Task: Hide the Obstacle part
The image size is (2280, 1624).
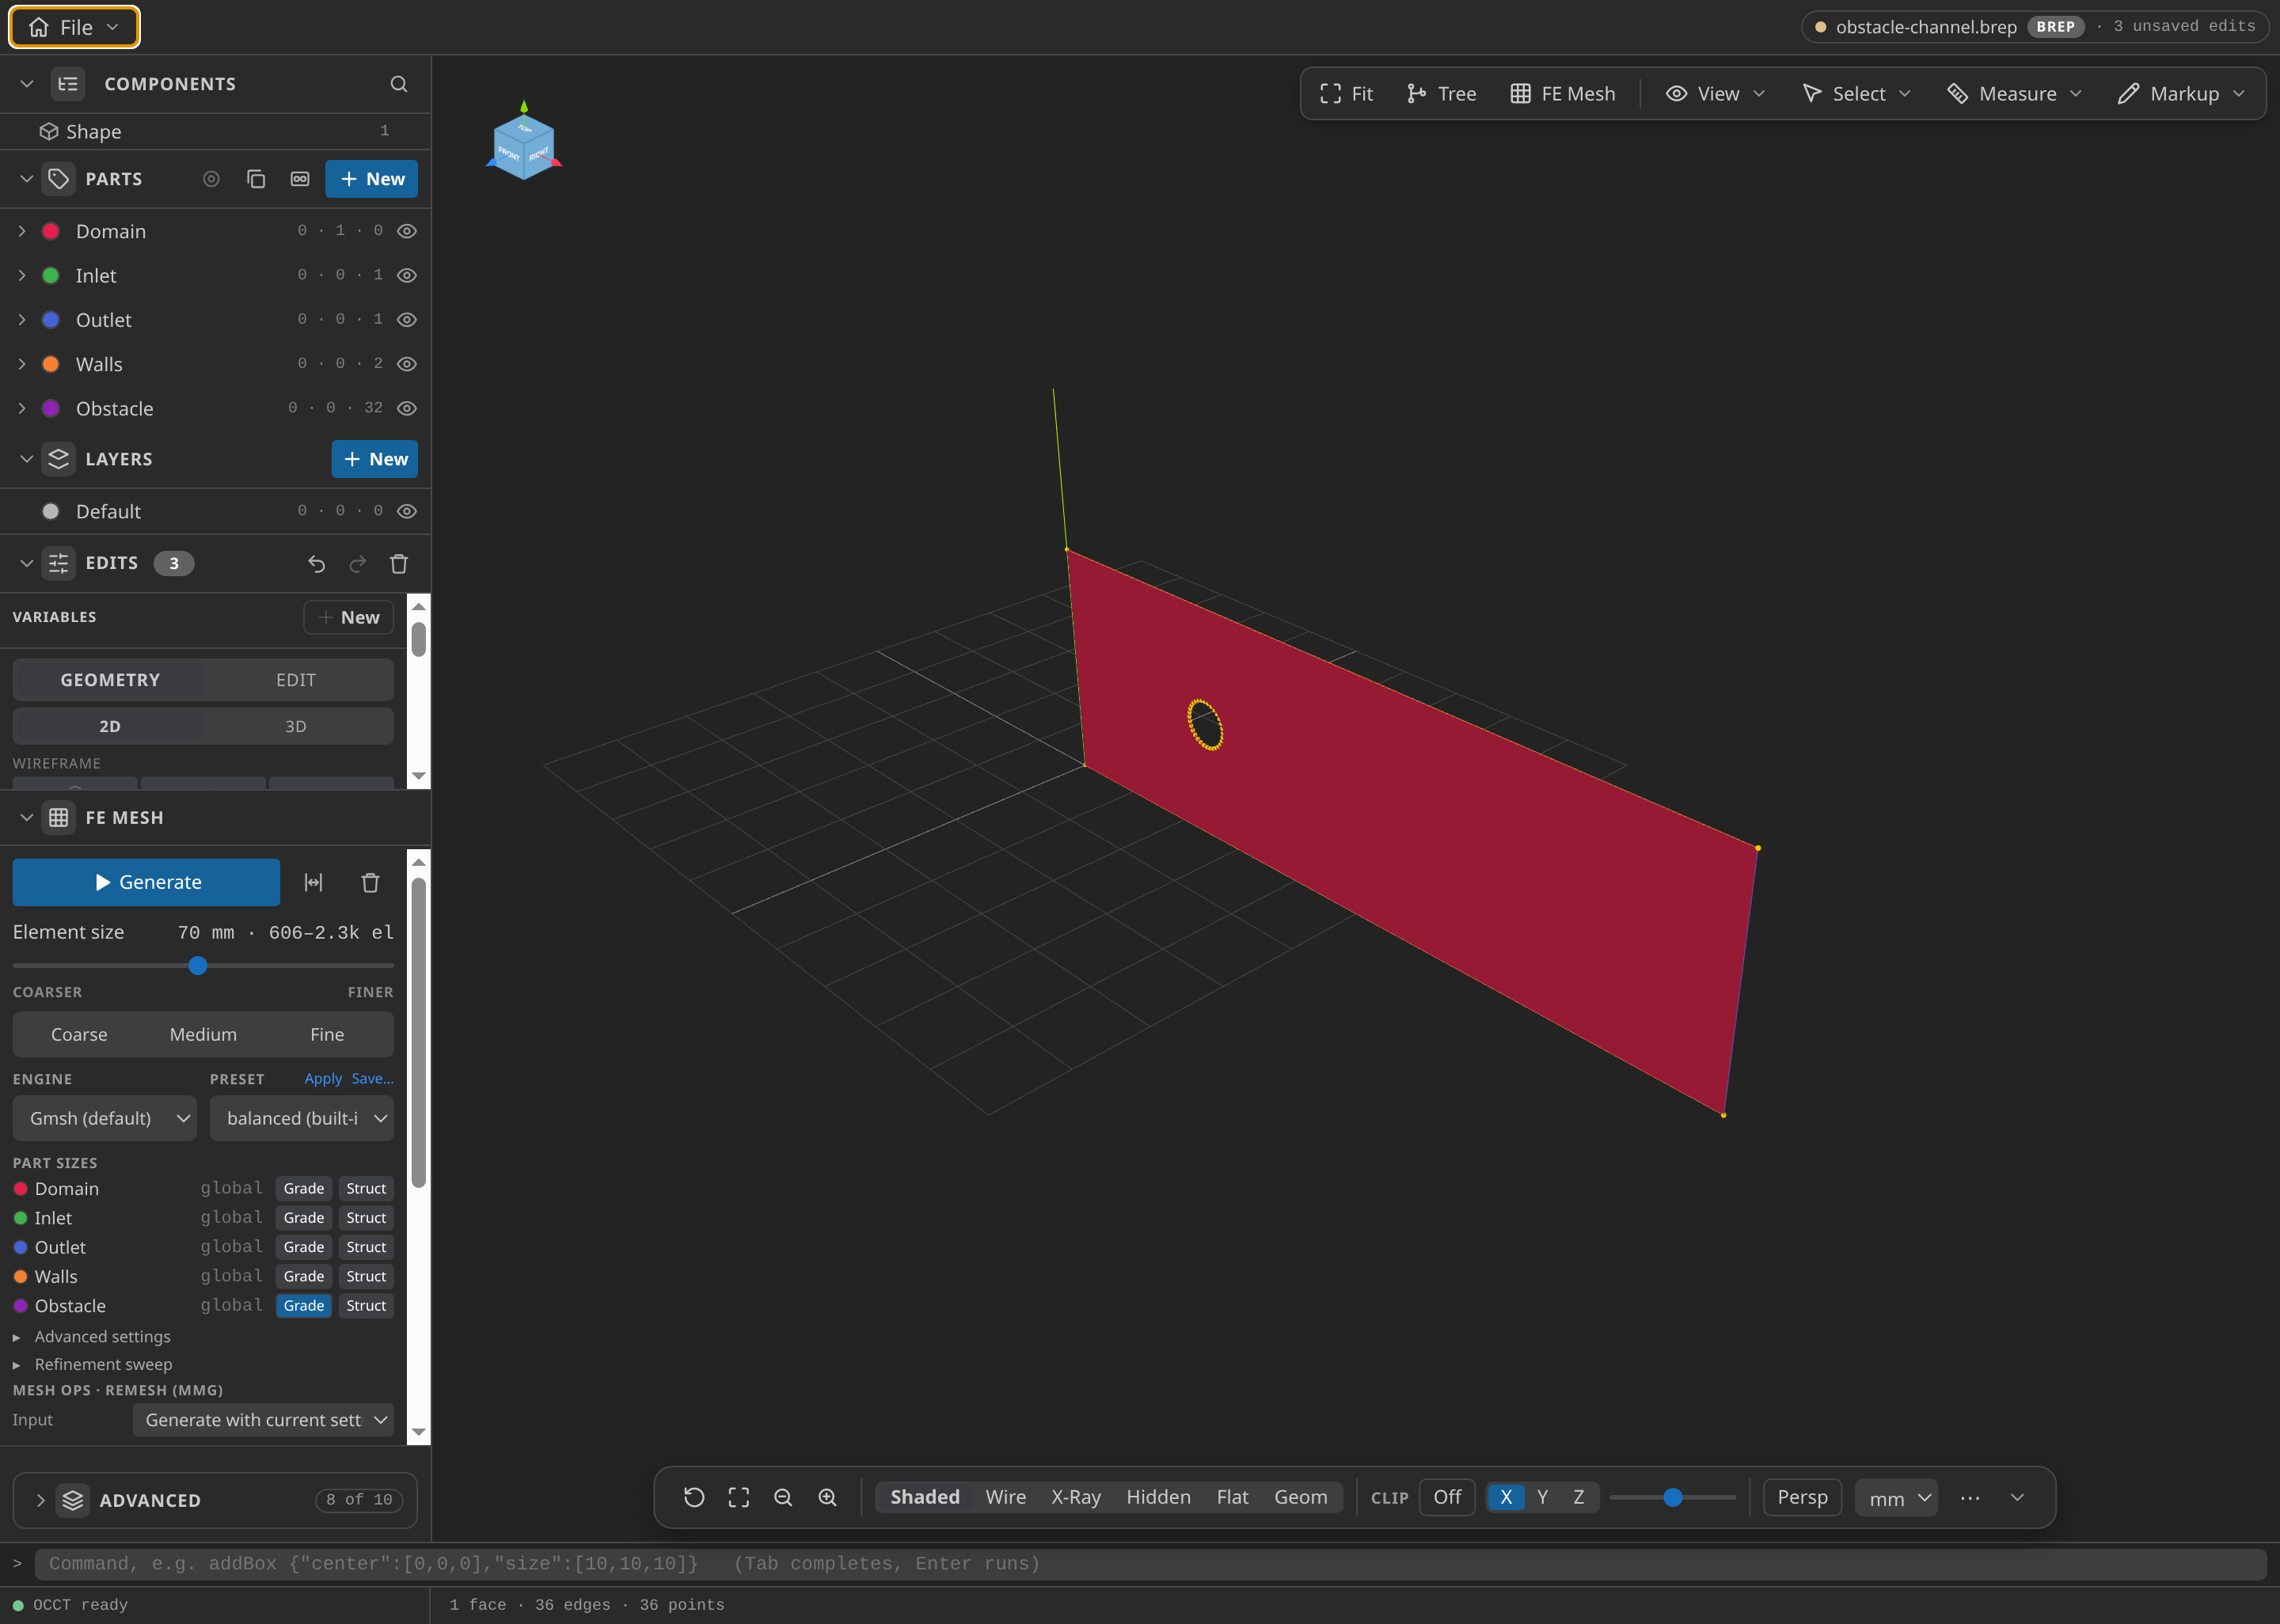Action: (407, 408)
